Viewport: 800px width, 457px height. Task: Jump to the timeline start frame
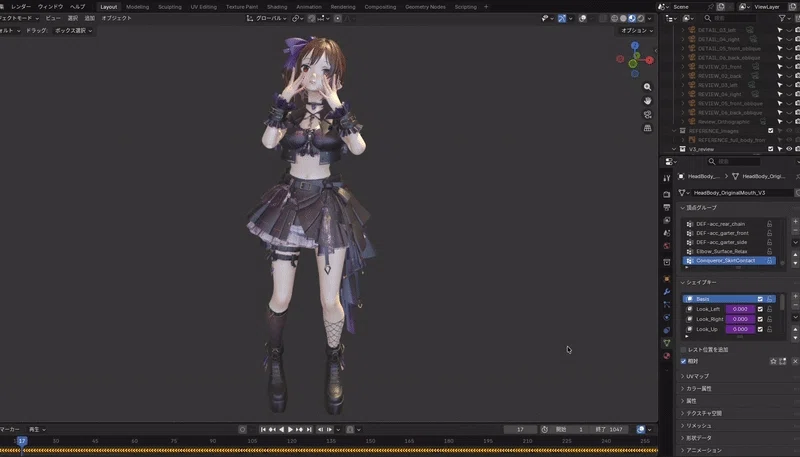(x=263, y=429)
